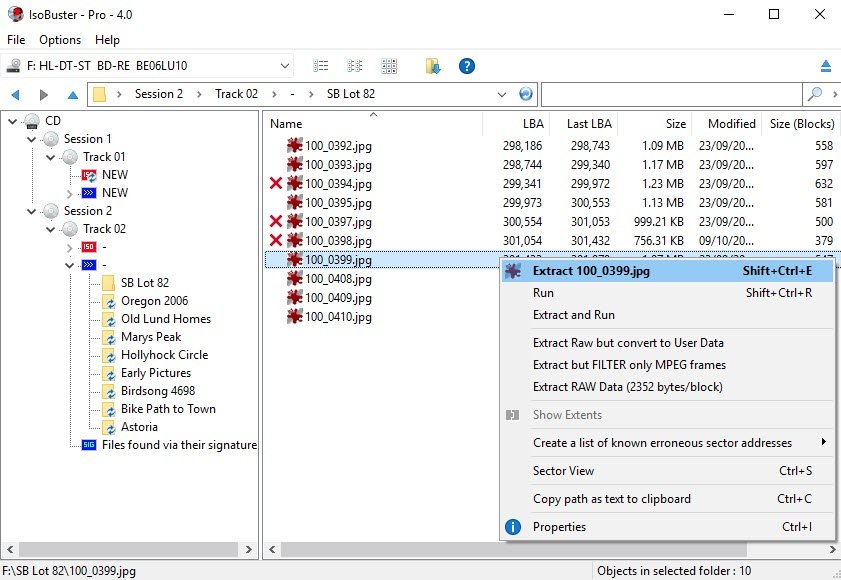
Task: Navigate forward with right arrow
Action: 44,95
